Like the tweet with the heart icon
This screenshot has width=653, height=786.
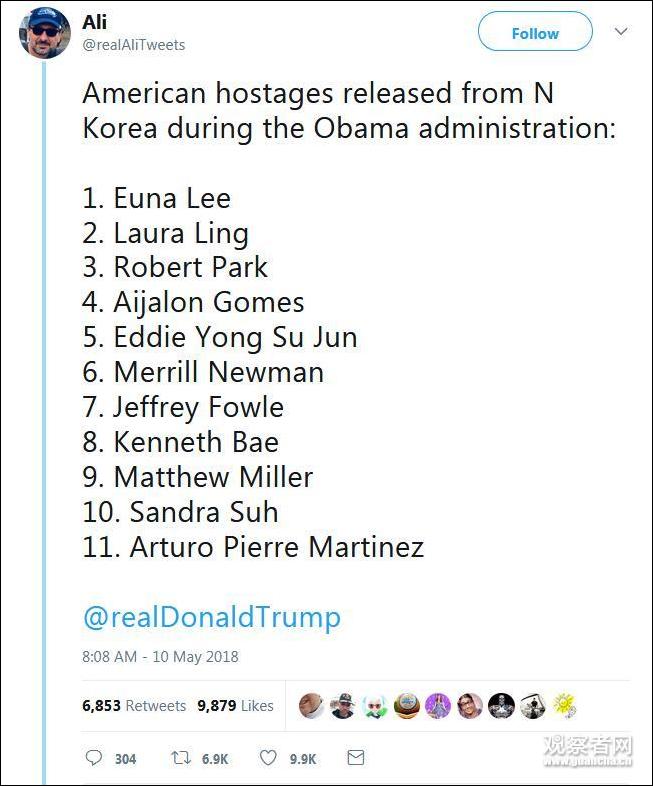pyautogui.click(x=268, y=758)
